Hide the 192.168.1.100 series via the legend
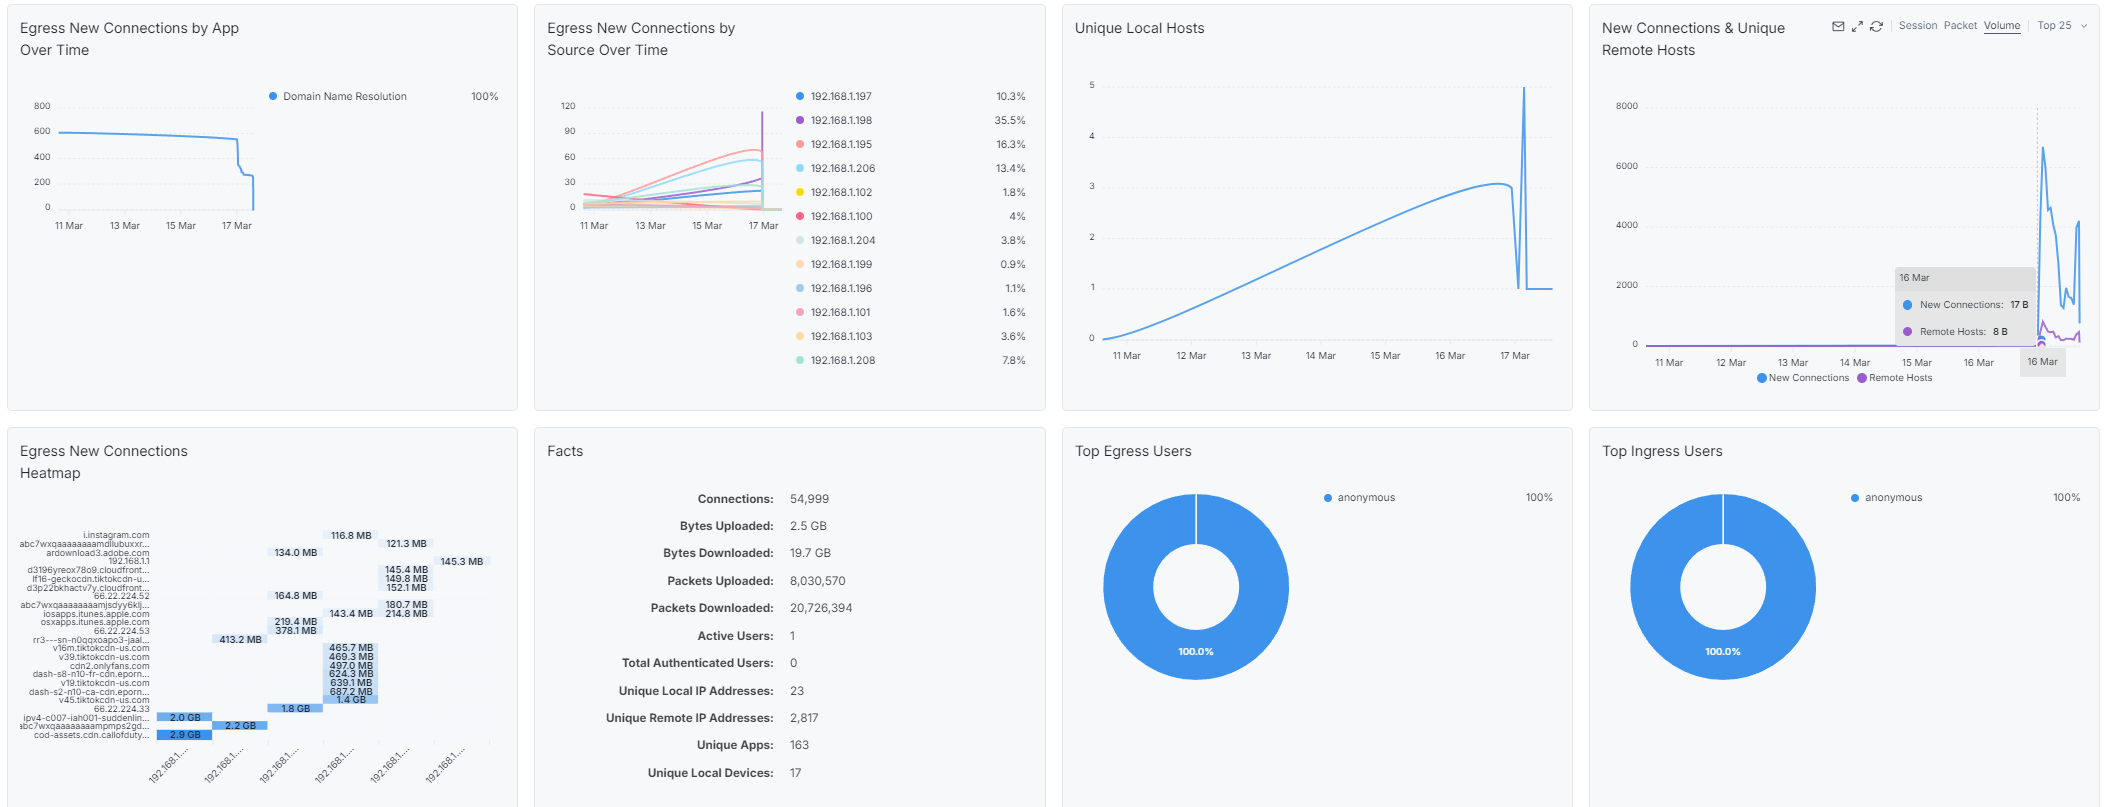Screen dimensions: 2111x807 834,217
